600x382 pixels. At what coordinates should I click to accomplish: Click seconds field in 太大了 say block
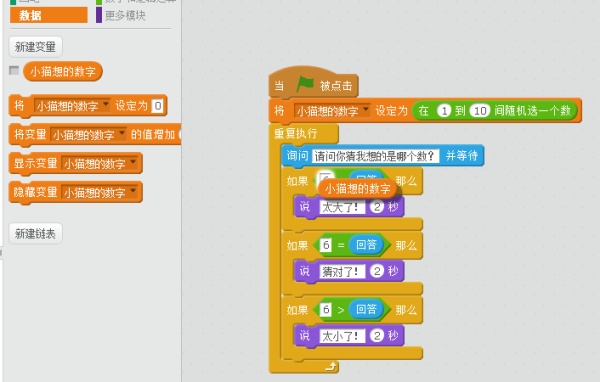tap(377, 207)
